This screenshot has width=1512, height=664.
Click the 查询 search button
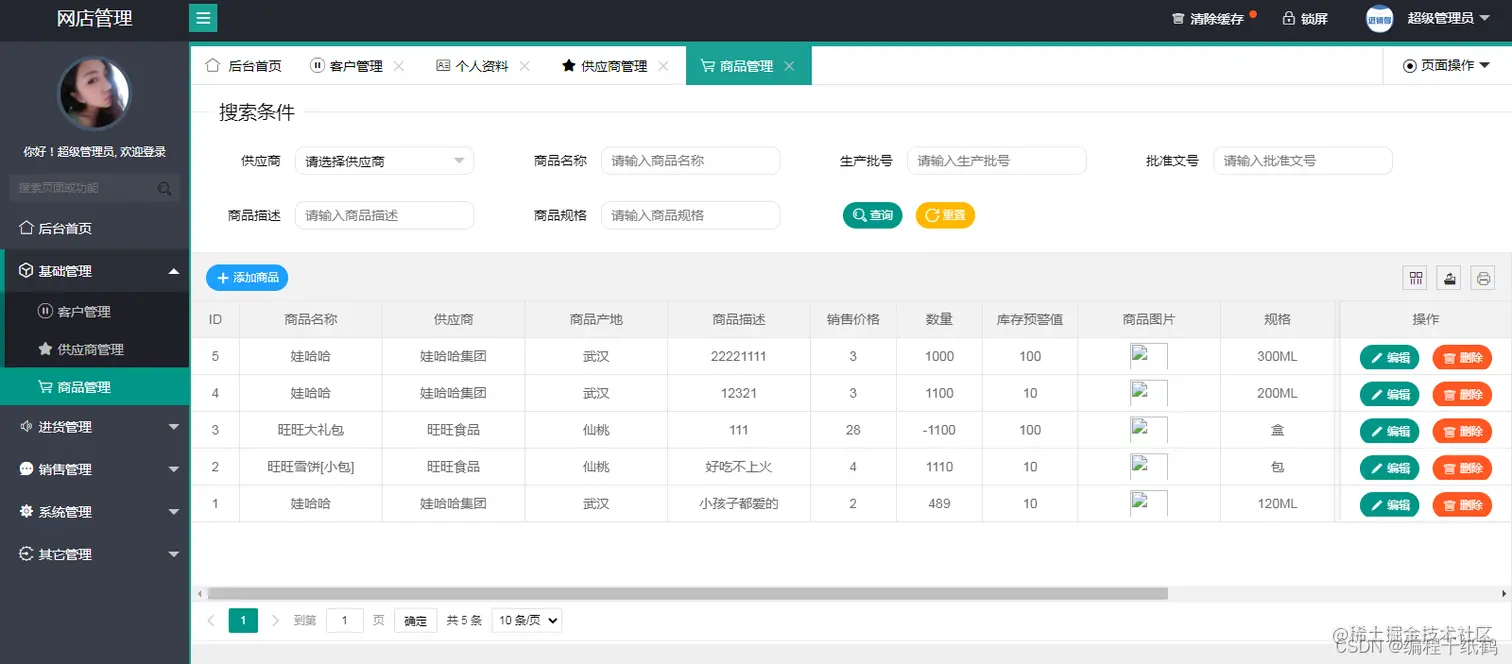click(872, 215)
